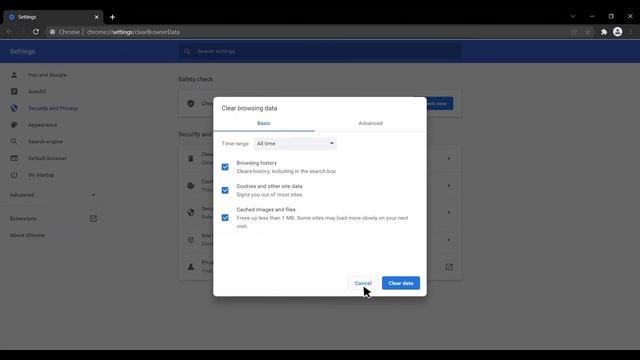This screenshot has width=640, height=360.
Task: Click the browser back arrow
Action: [9, 32]
